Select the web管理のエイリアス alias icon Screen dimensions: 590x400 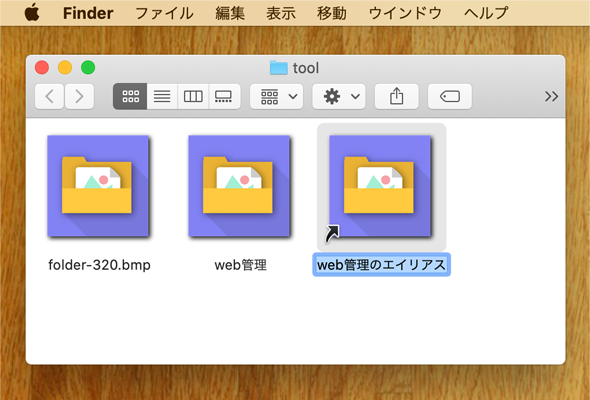click(x=380, y=186)
